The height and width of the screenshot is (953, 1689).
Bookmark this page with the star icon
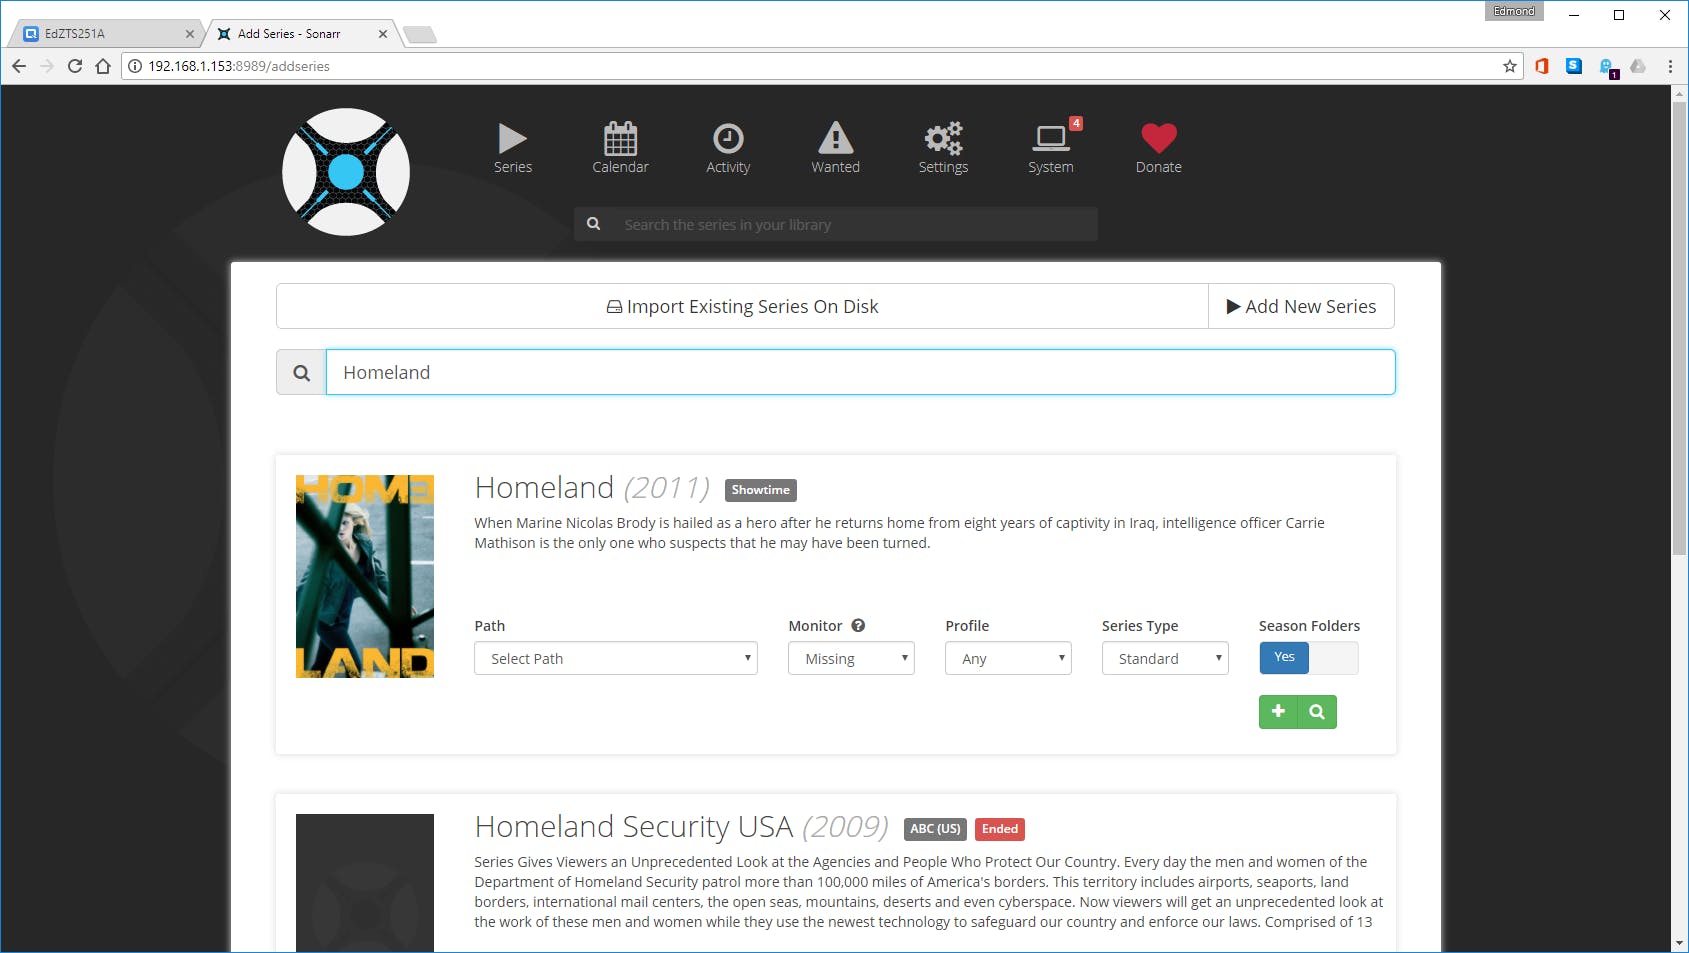point(1510,66)
